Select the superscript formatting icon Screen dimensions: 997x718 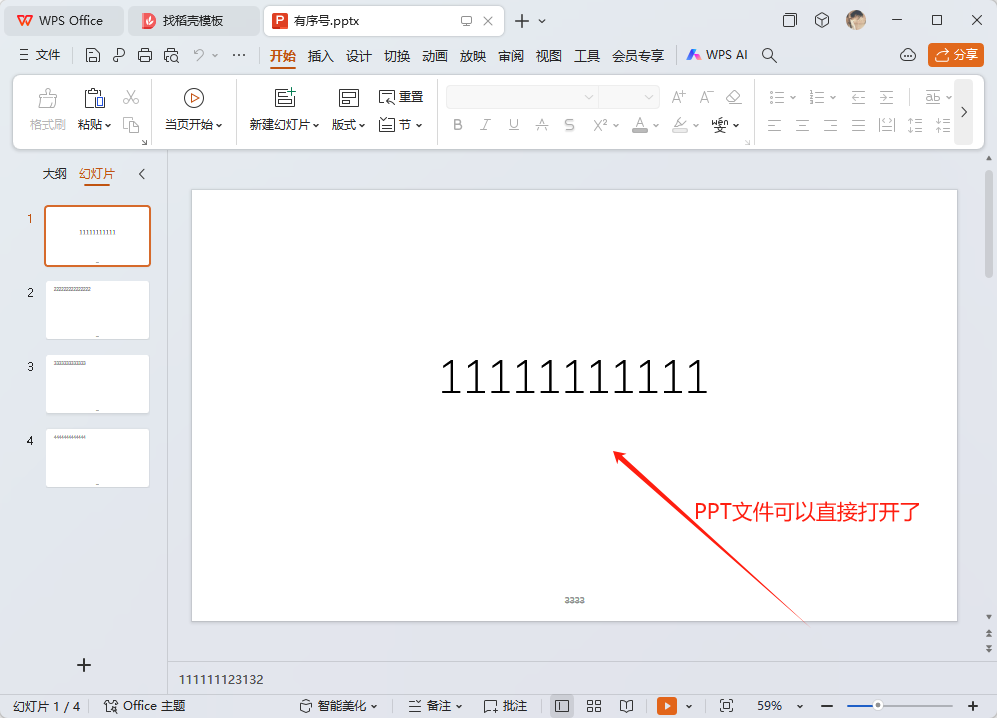pos(600,124)
